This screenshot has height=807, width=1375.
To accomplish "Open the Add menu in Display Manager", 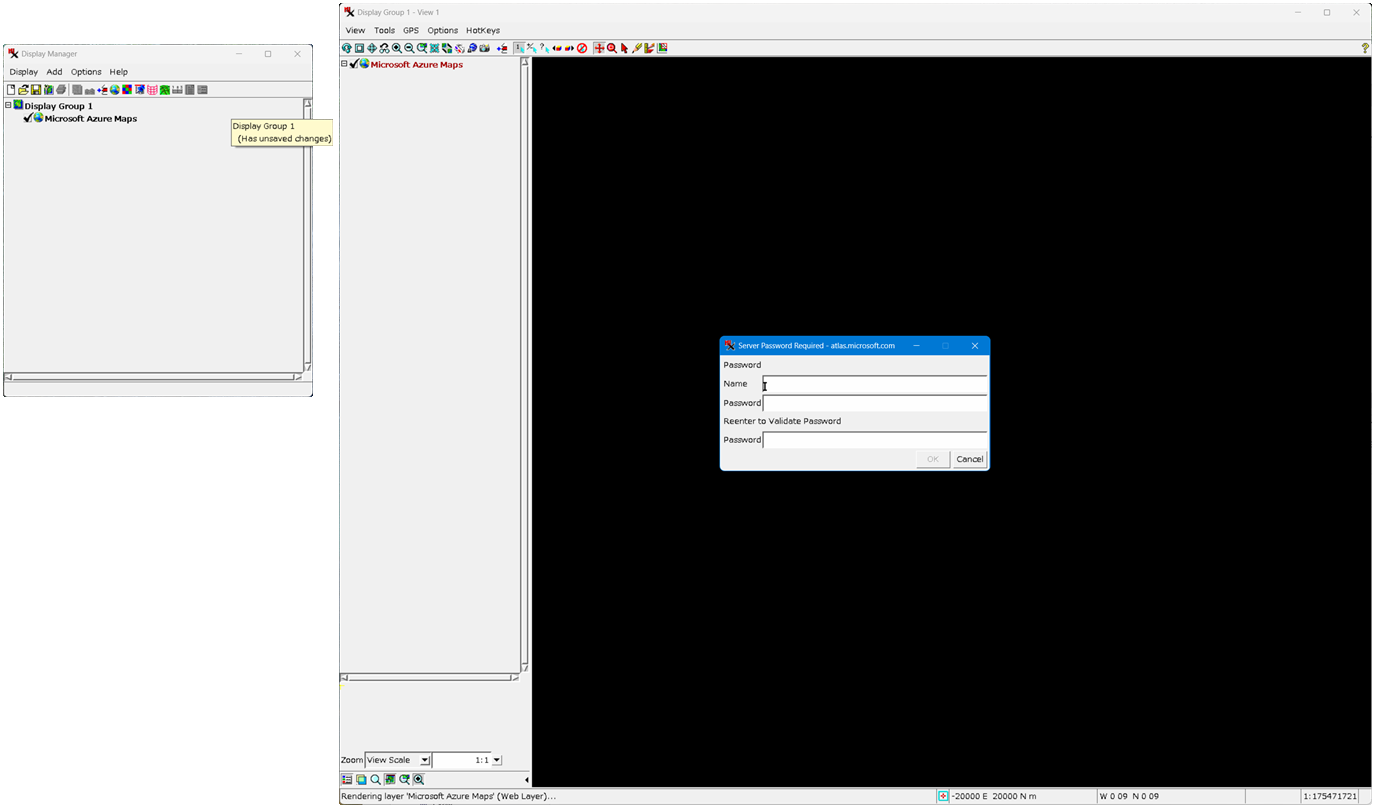I will coord(54,72).
